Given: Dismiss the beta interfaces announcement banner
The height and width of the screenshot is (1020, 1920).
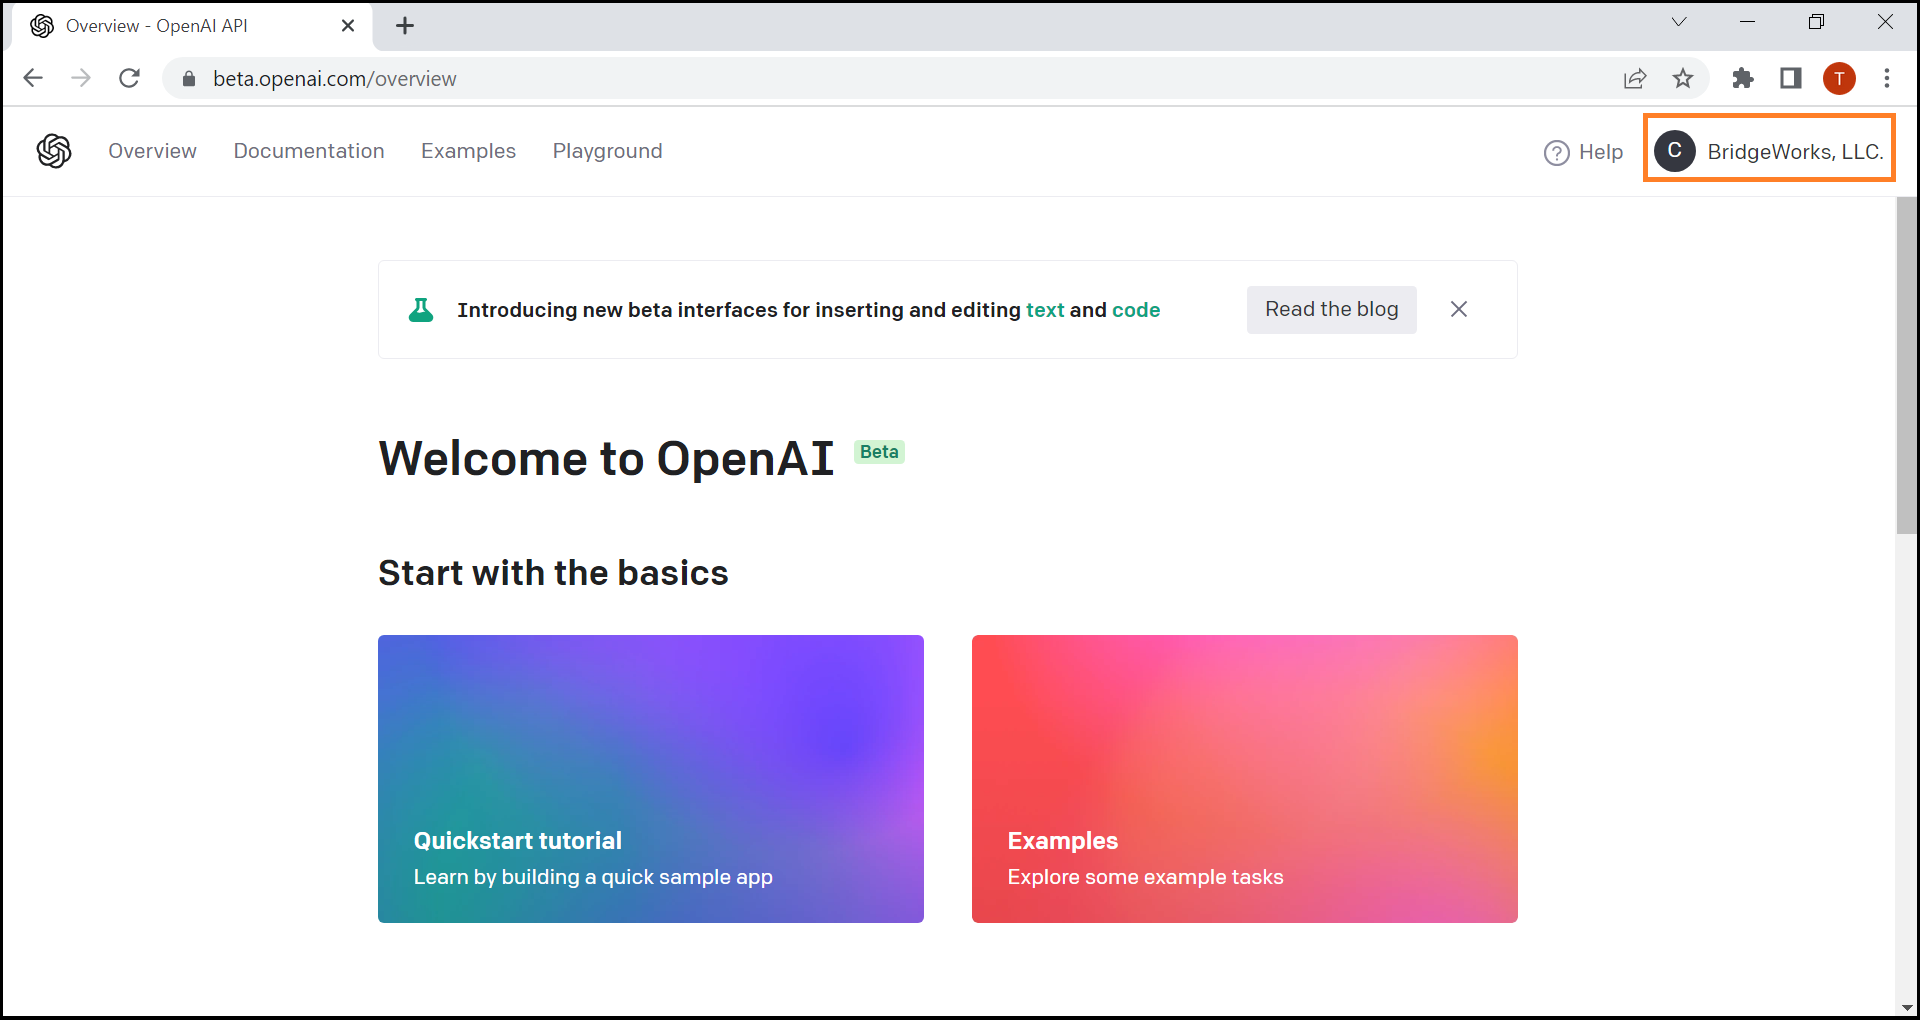Looking at the screenshot, I should [1459, 309].
